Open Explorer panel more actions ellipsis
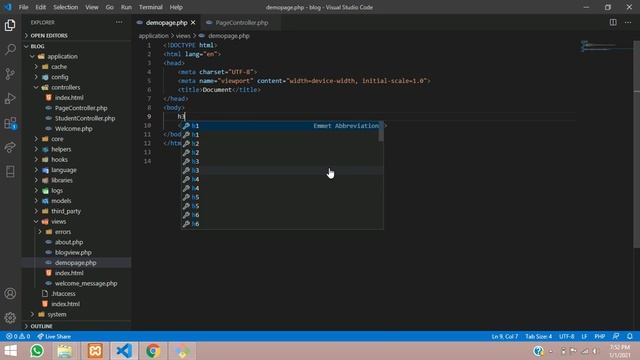 pyautogui.click(x=119, y=22)
